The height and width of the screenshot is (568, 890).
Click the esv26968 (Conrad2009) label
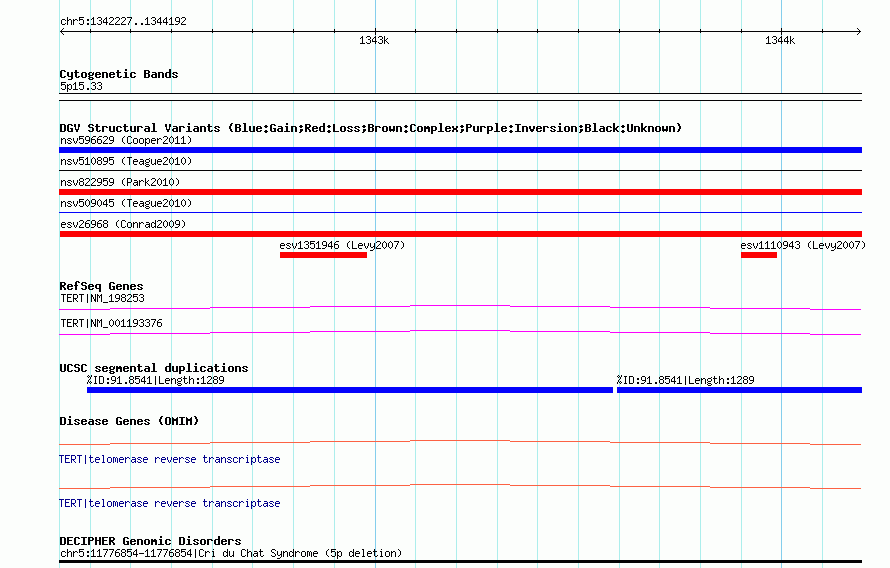(x=123, y=224)
